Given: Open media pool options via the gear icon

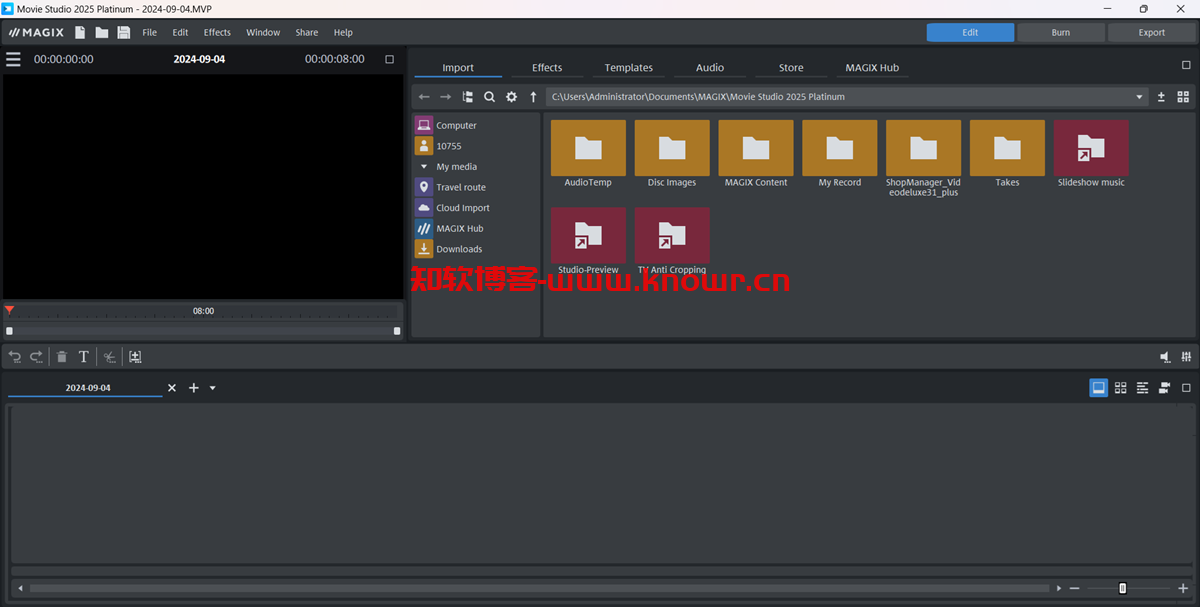Looking at the screenshot, I should pyautogui.click(x=511, y=97).
